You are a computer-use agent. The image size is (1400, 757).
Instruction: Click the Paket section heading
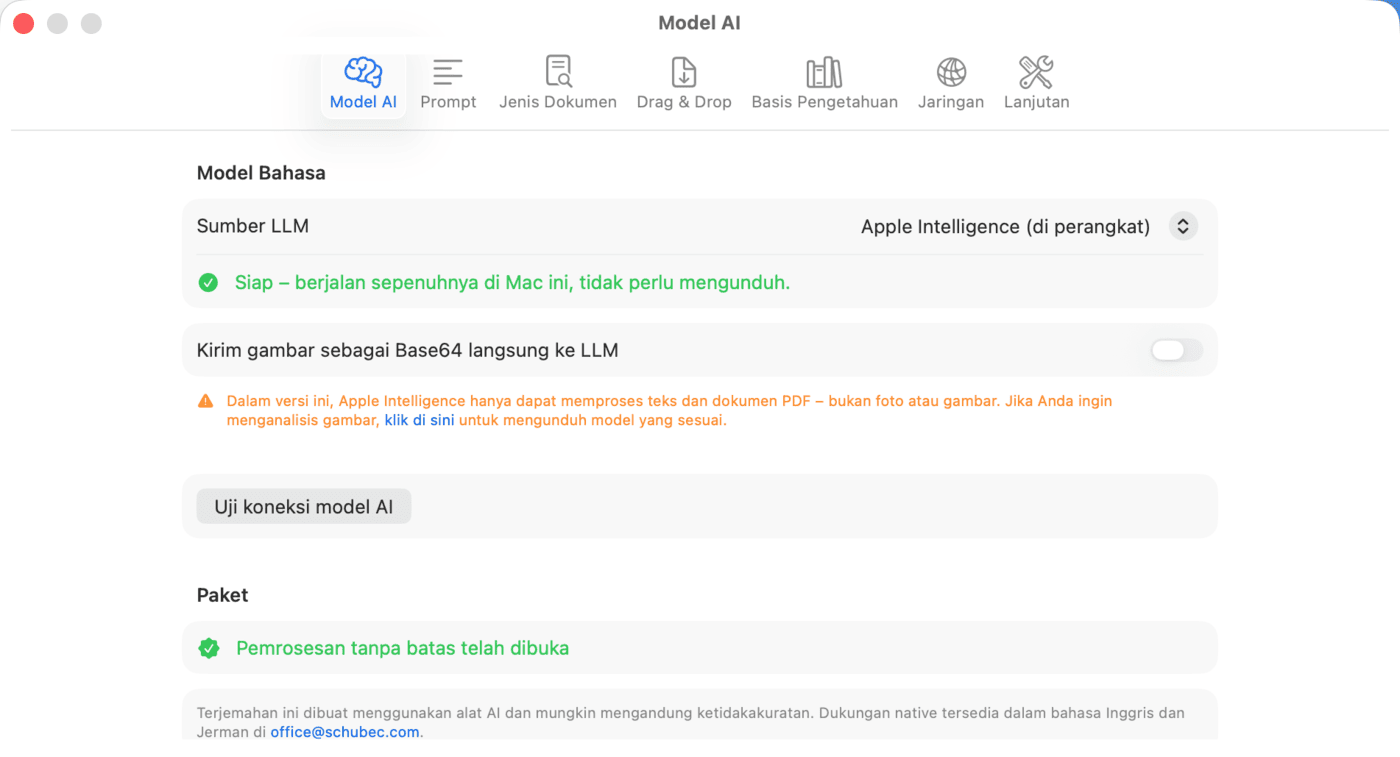tap(222, 595)
